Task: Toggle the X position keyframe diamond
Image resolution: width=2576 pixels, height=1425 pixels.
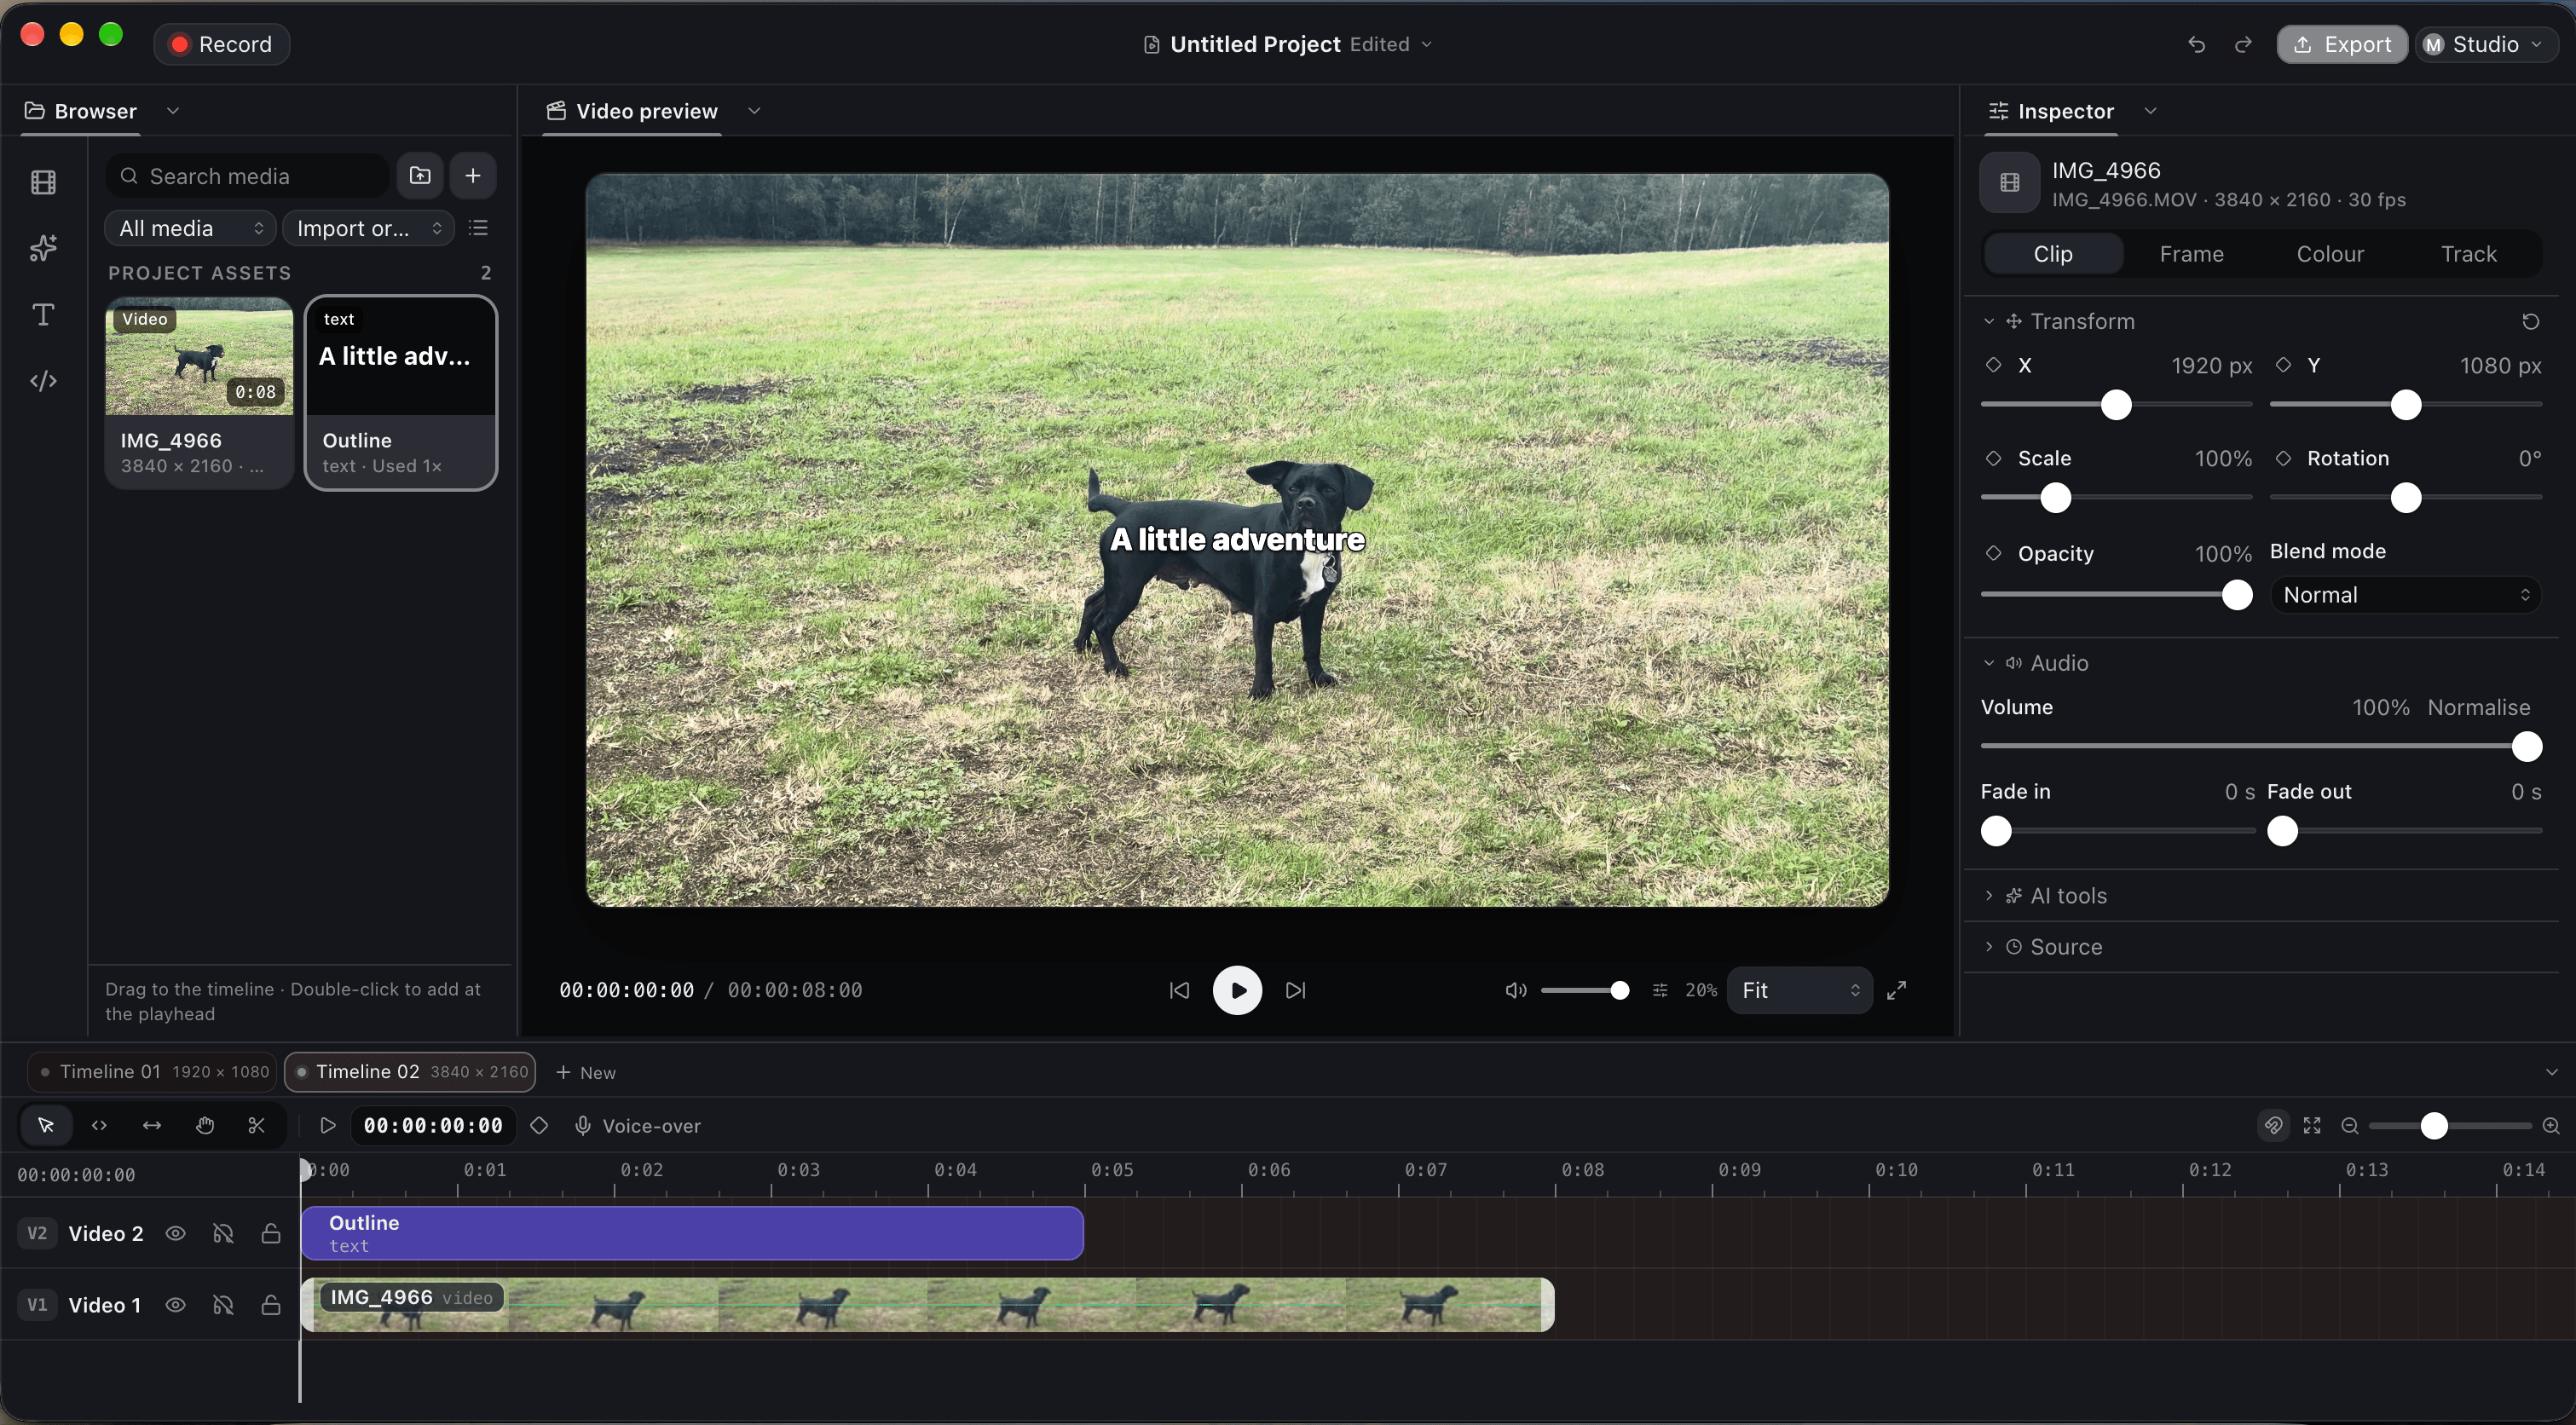Action: pos(1993,365)
